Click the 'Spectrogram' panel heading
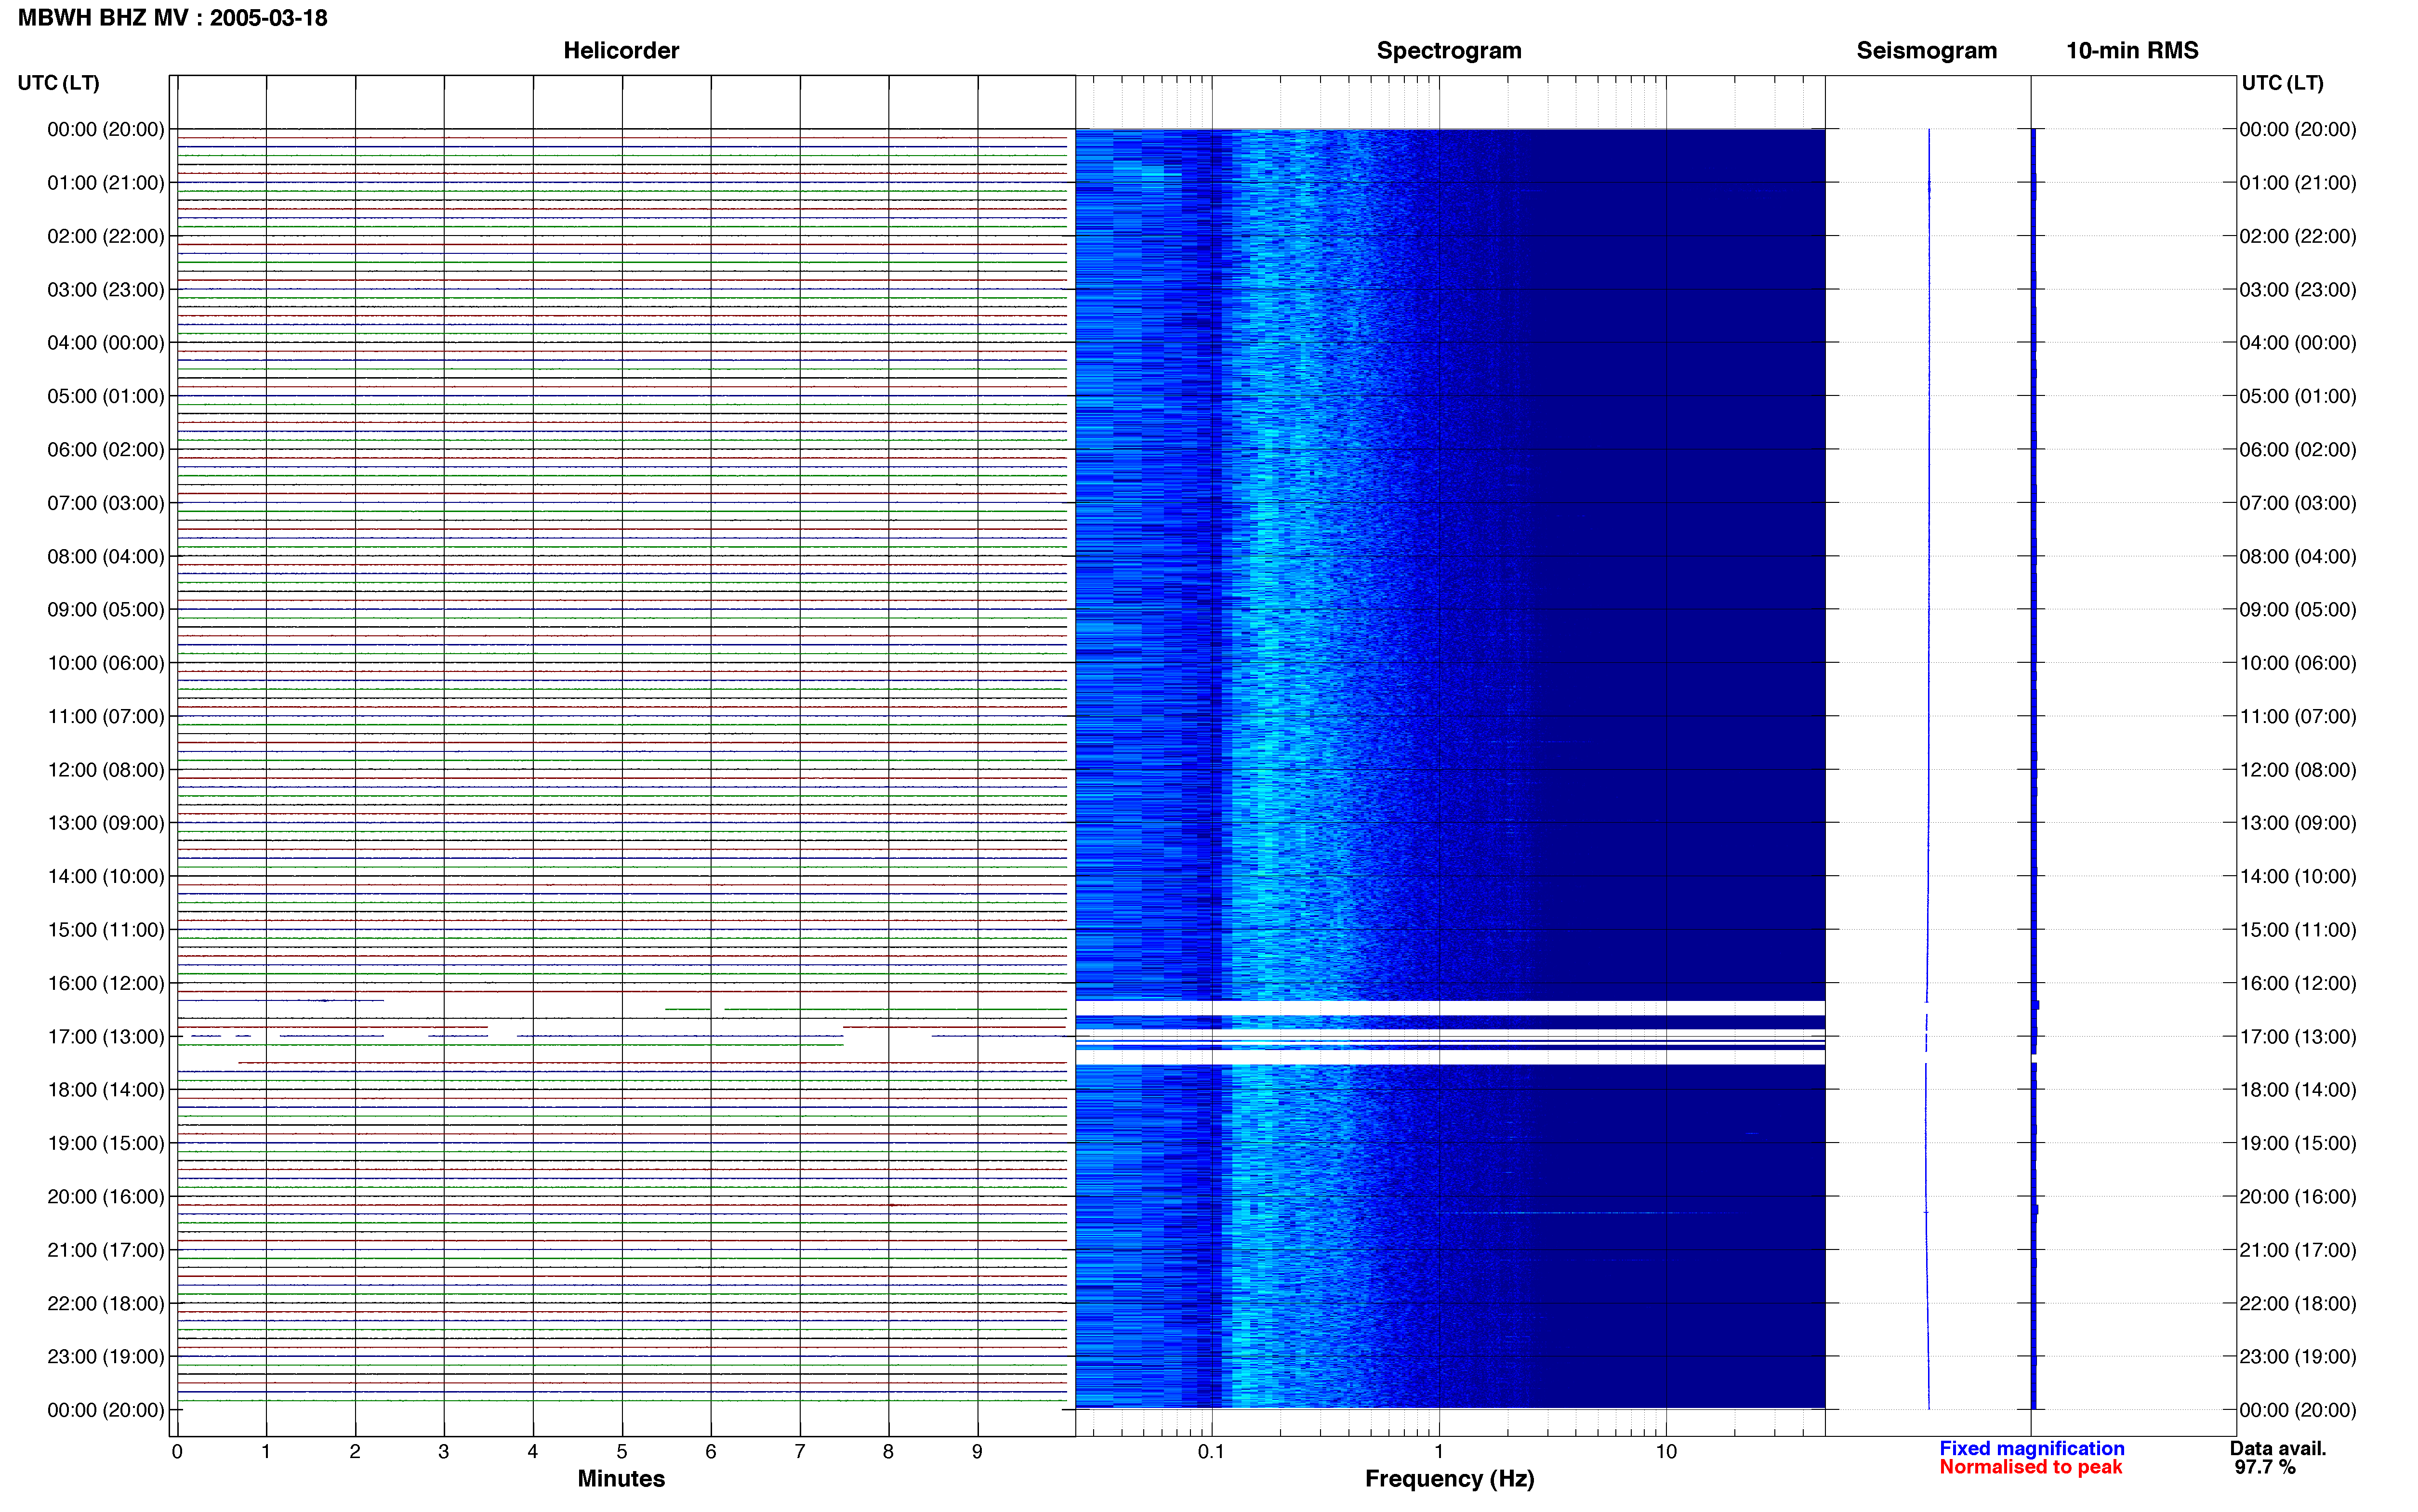 tap(1449, 51)
